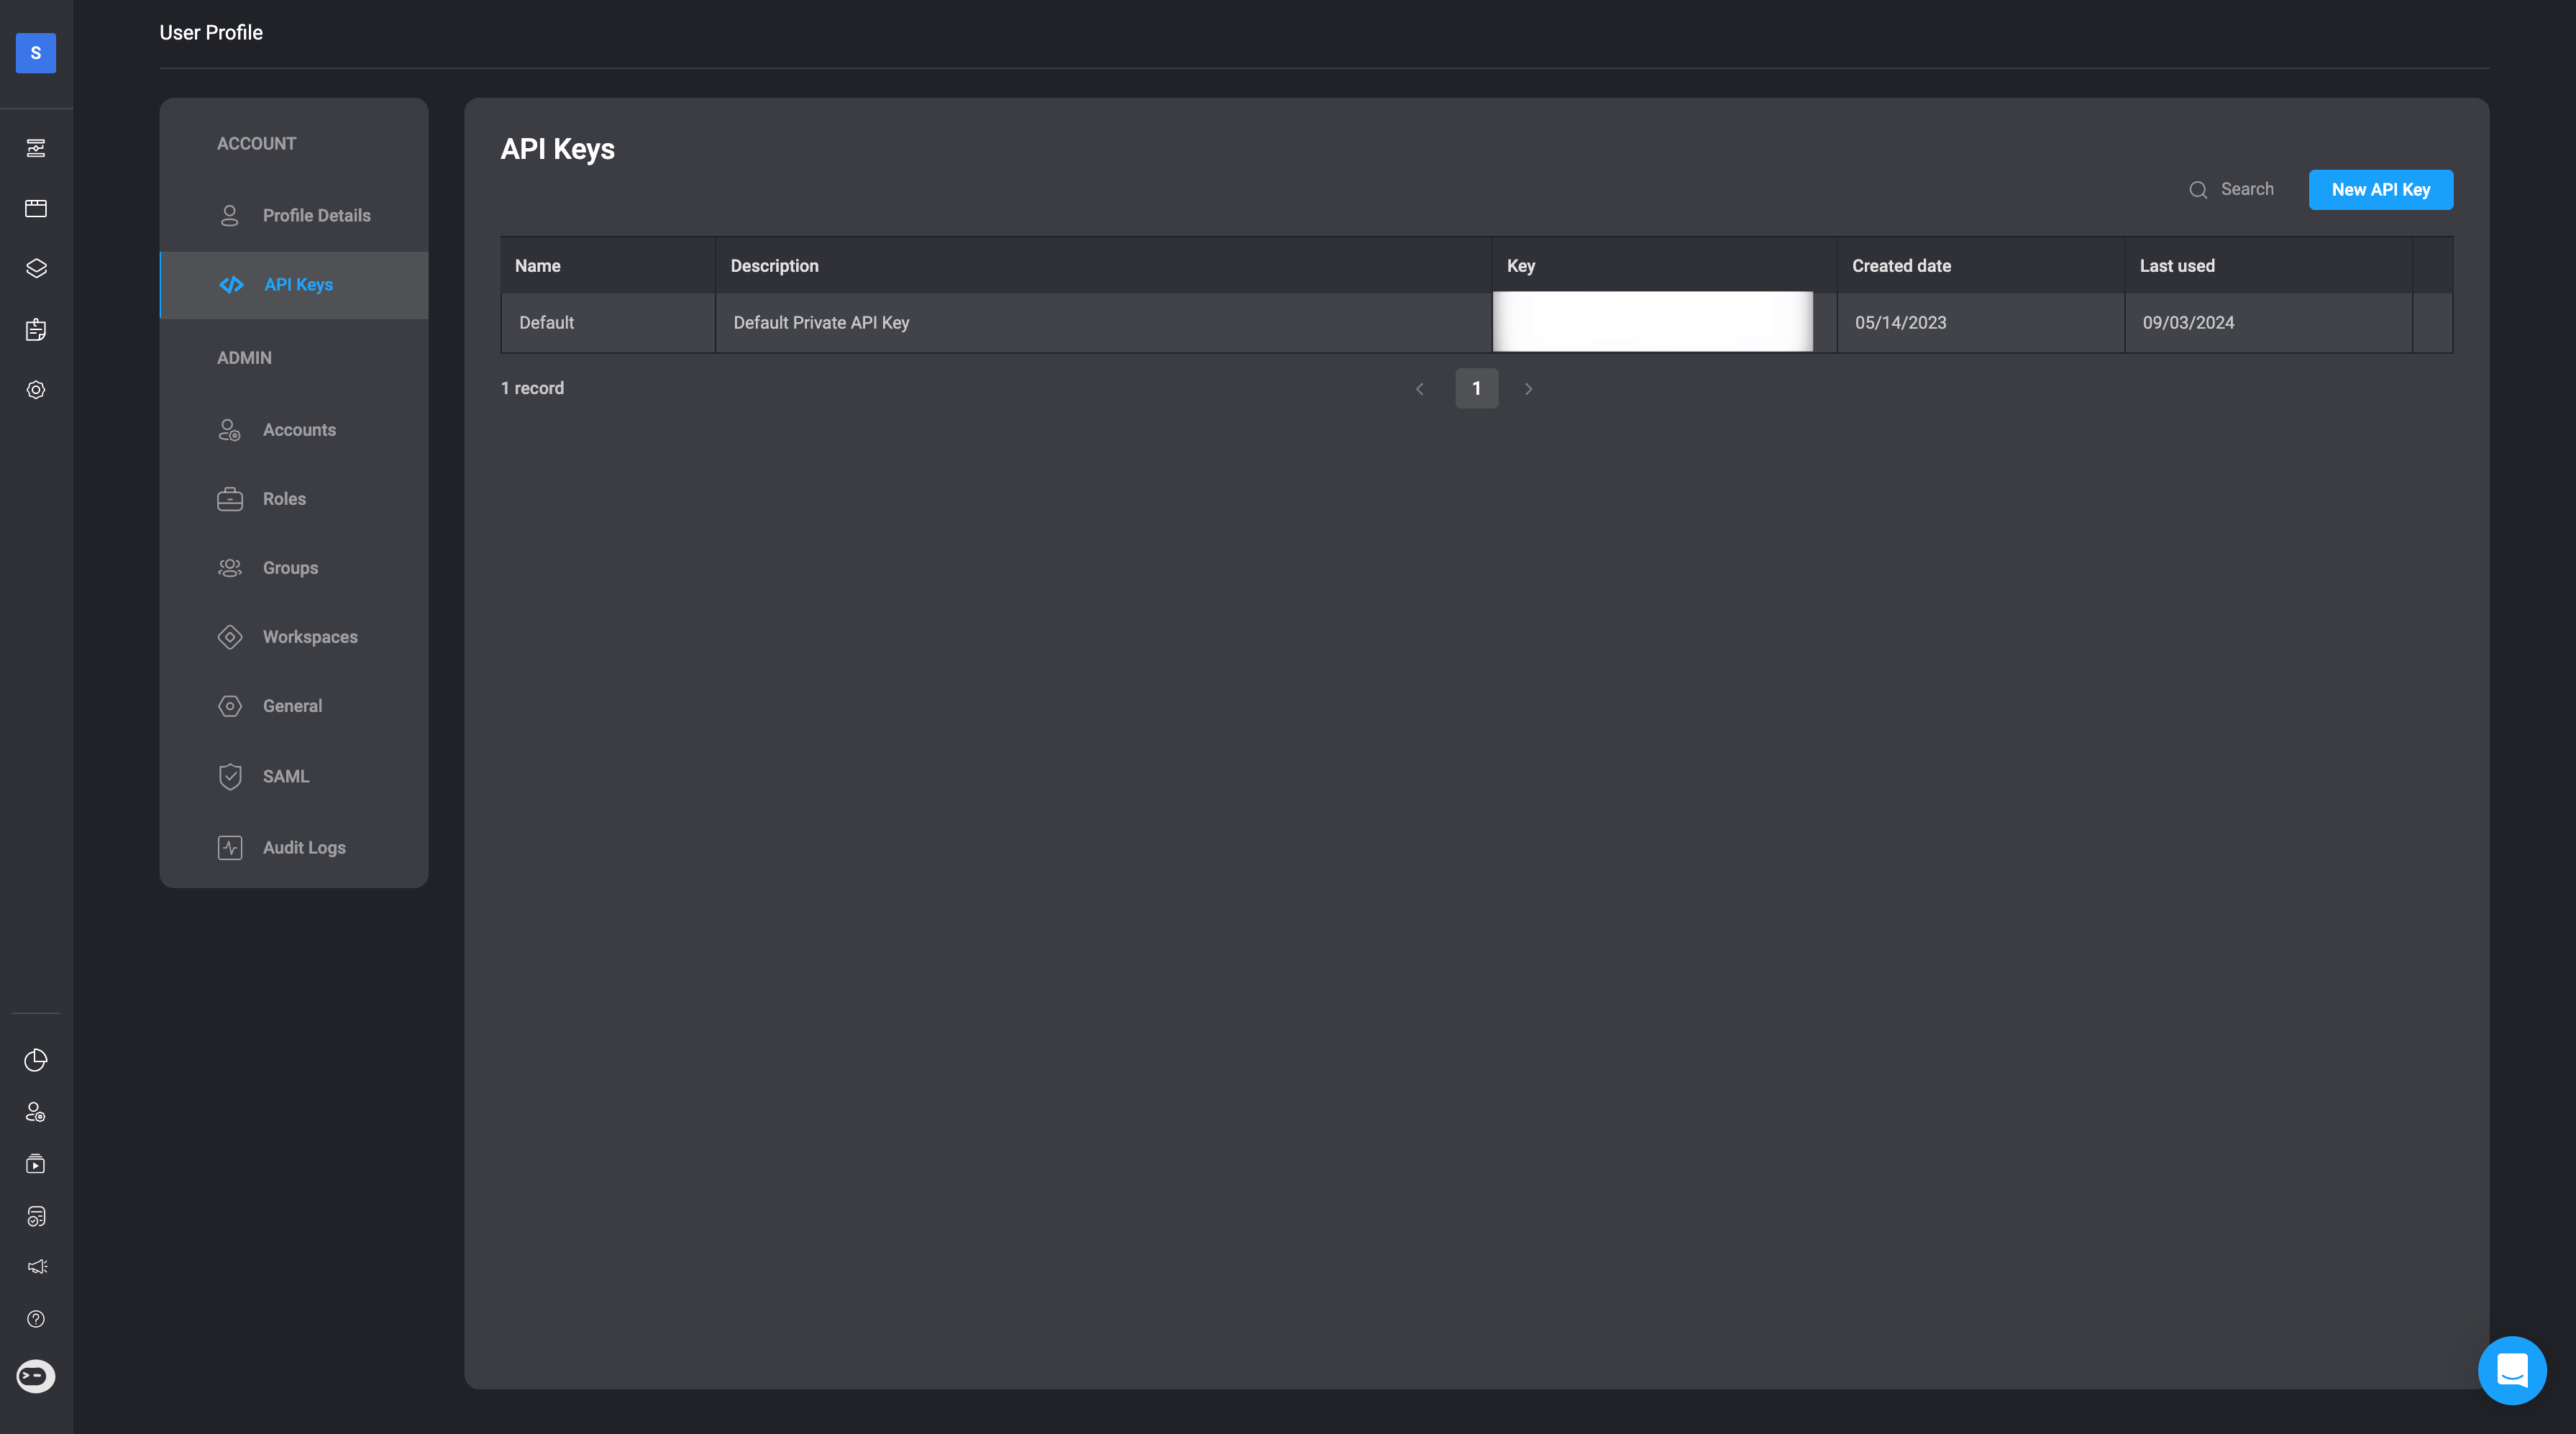Screen dimensions: 2576x1434
Task: Click the Accounts user-gear icon
Action: coord(229,430)
